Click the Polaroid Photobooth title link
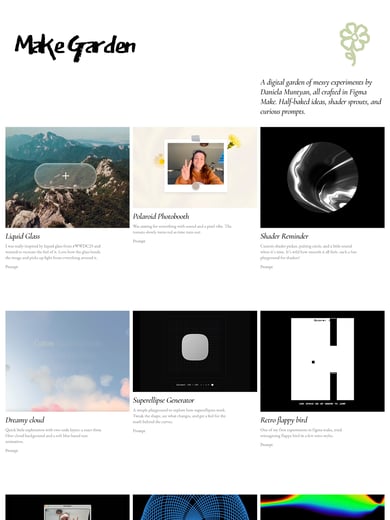This screenshot has width=390, height=520. point(161,216)
